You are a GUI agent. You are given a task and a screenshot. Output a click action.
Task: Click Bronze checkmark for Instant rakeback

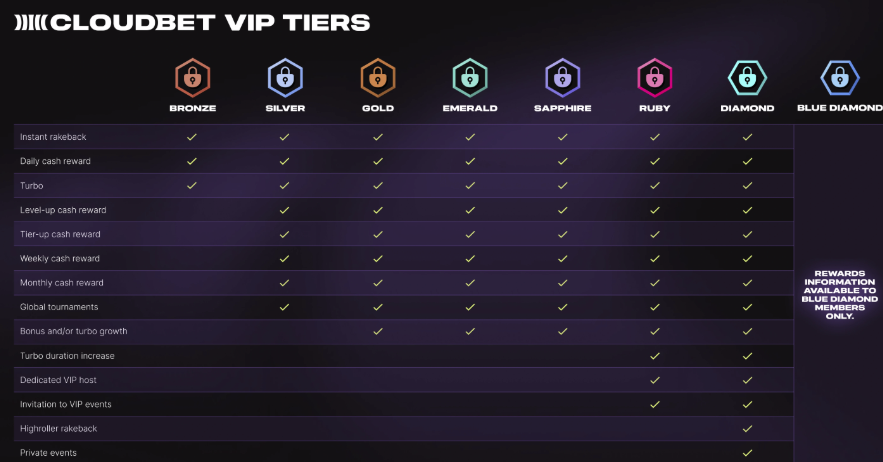tap(192, 137)
